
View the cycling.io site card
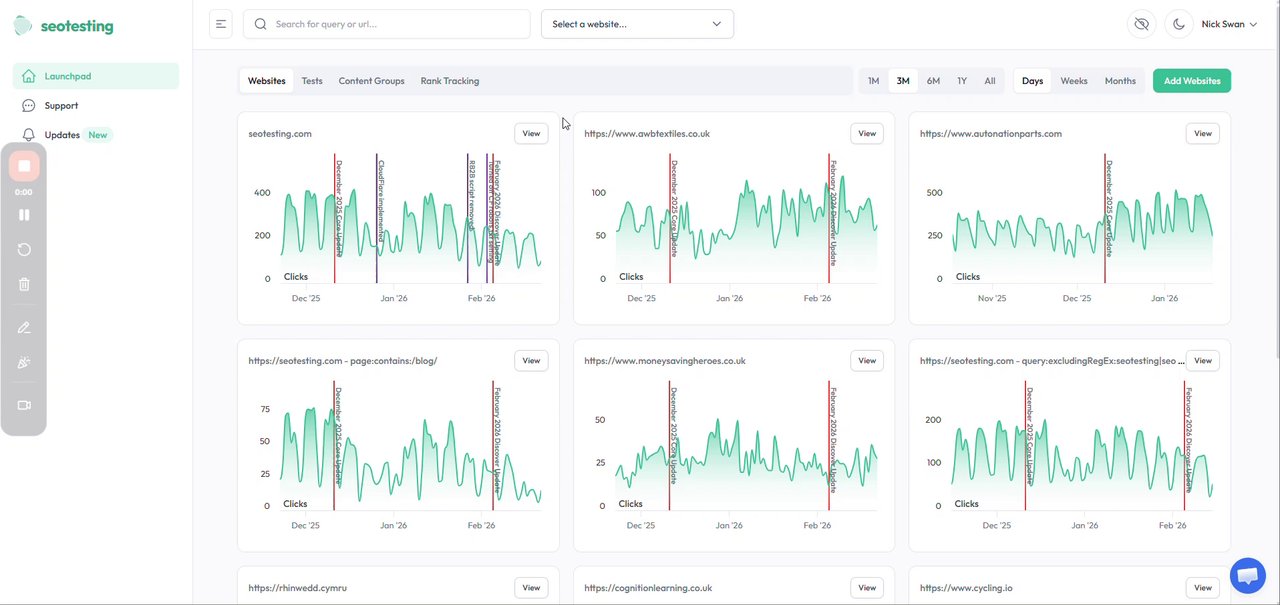pos(1203,588)
